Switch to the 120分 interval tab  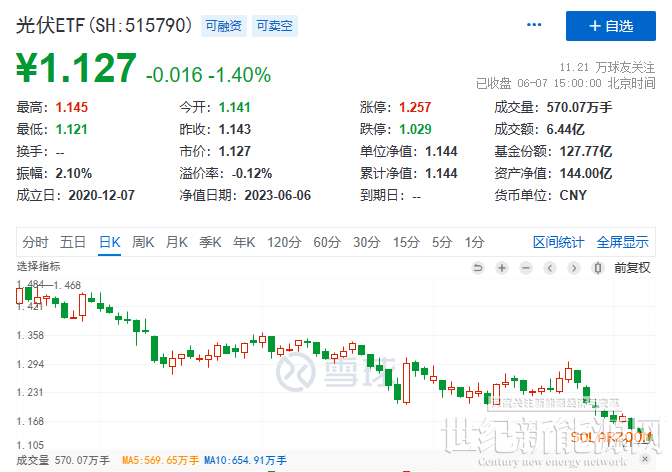(x=284, y=242)
